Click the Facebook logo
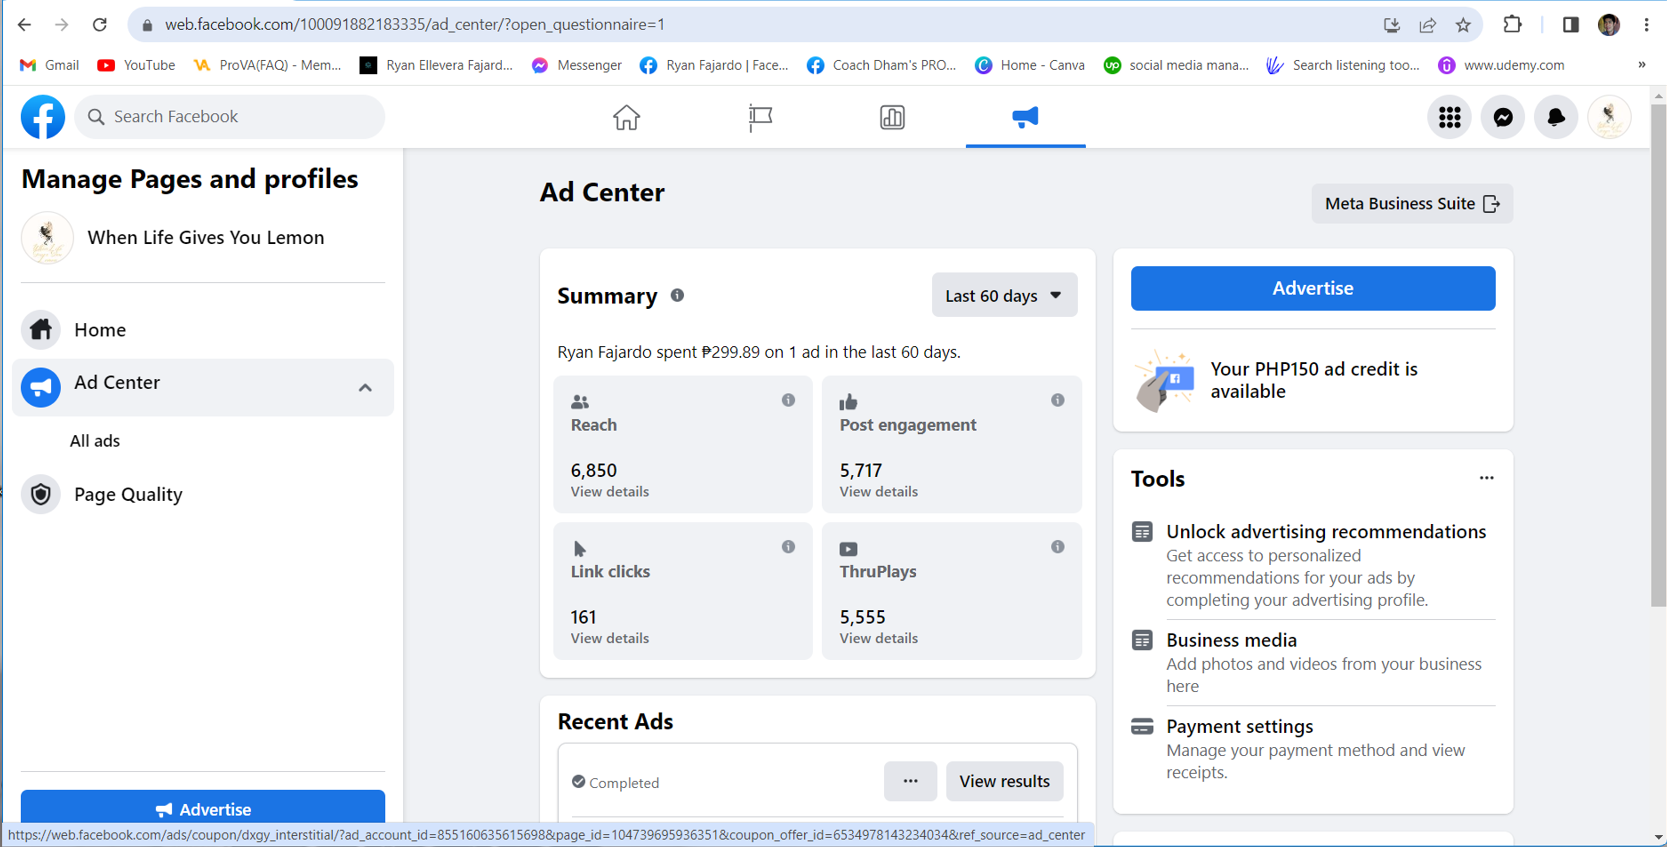The width and height of the screenshot is (1667, 847). [43, 117]
